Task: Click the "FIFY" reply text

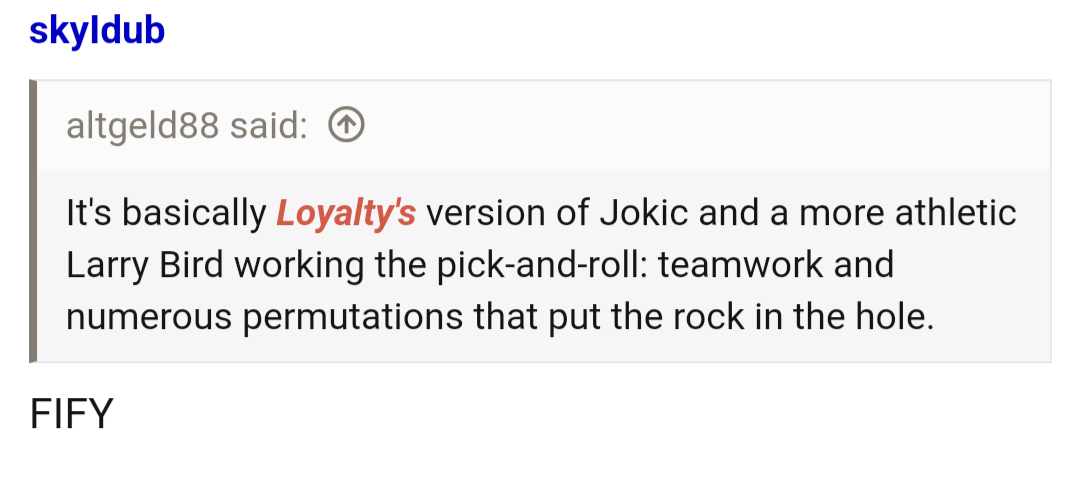Action: 71,413
